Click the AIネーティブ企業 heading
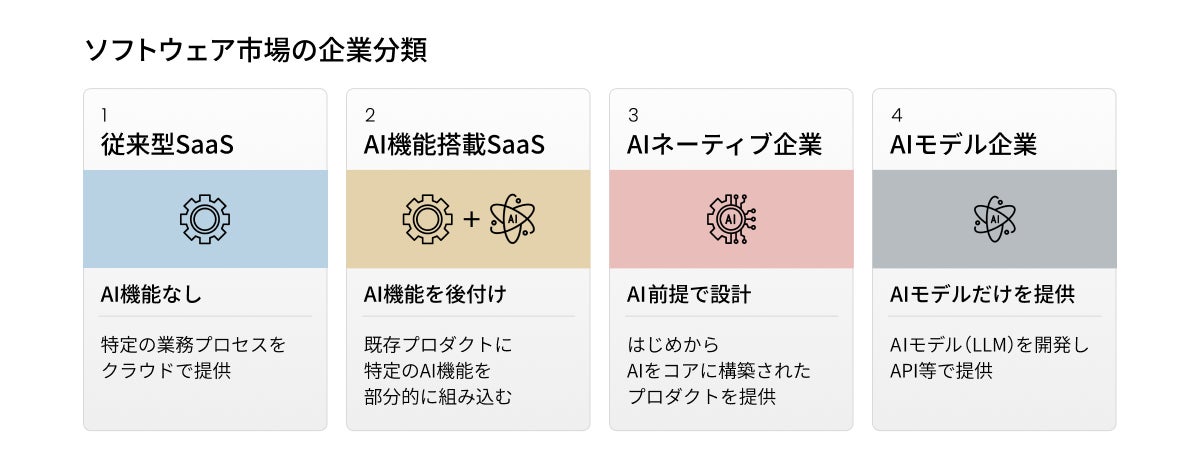This screenshot has width=1200, height=462. [723, 146]
